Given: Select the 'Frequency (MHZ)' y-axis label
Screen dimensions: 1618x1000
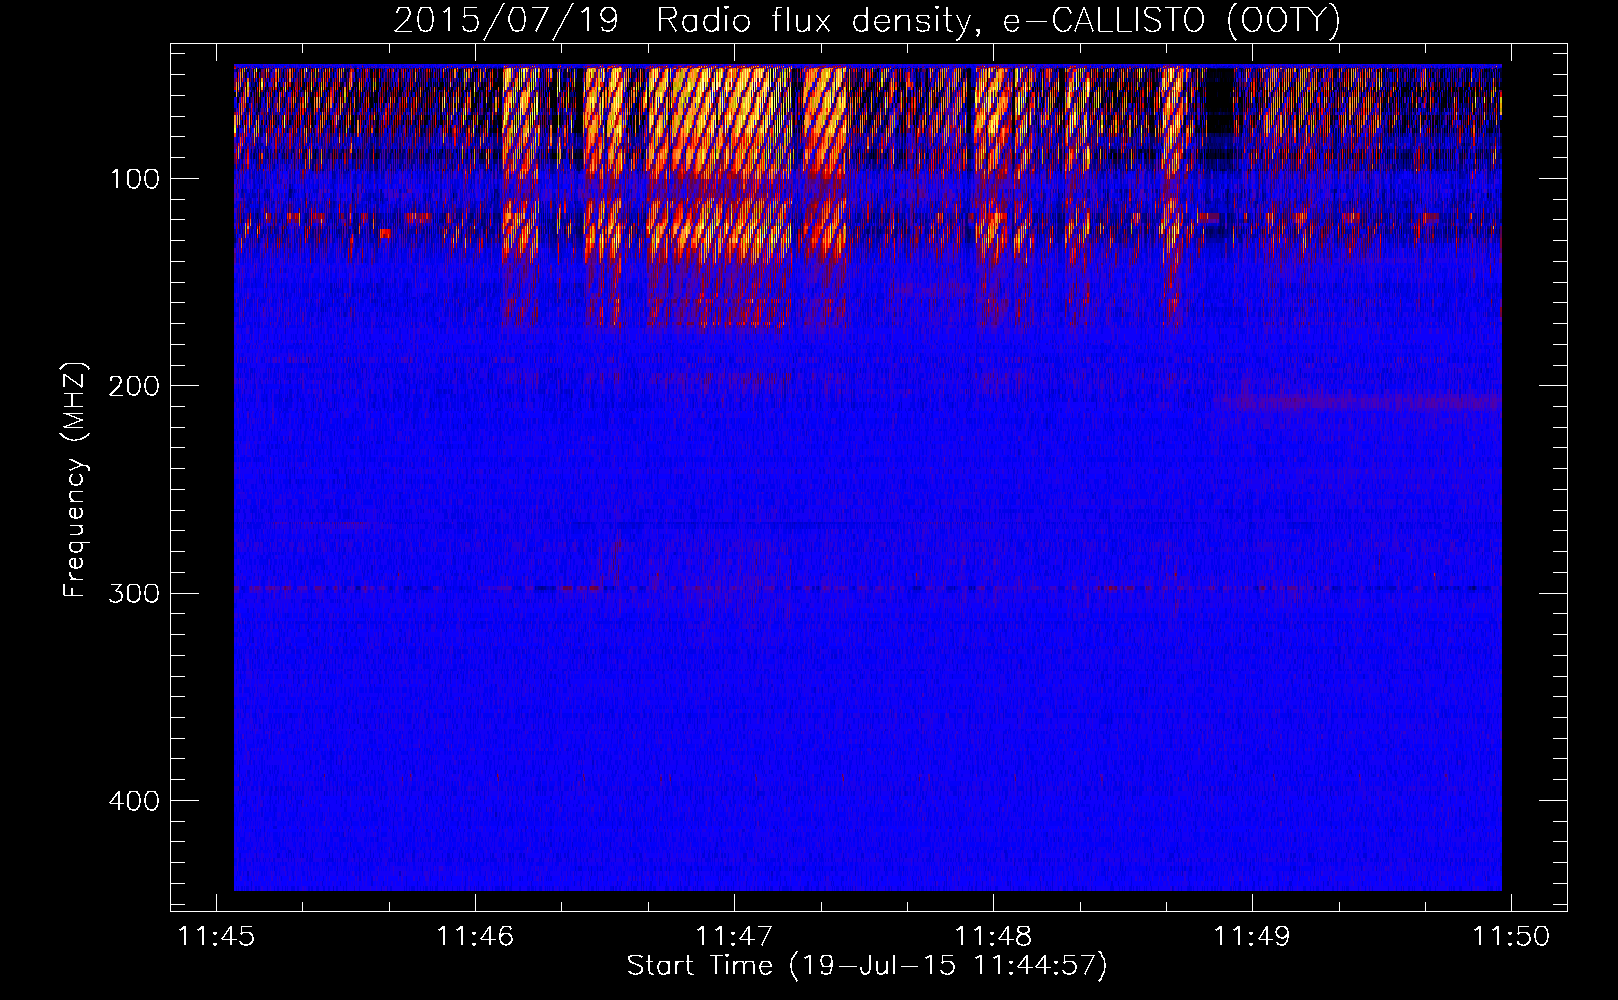Looking at the screenshot, I should [75, 480].
